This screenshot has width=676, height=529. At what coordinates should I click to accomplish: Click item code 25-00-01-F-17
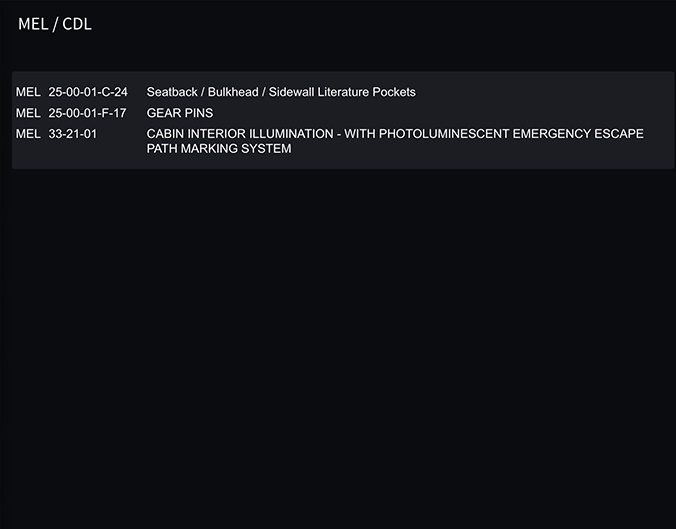tap(87, 113)
